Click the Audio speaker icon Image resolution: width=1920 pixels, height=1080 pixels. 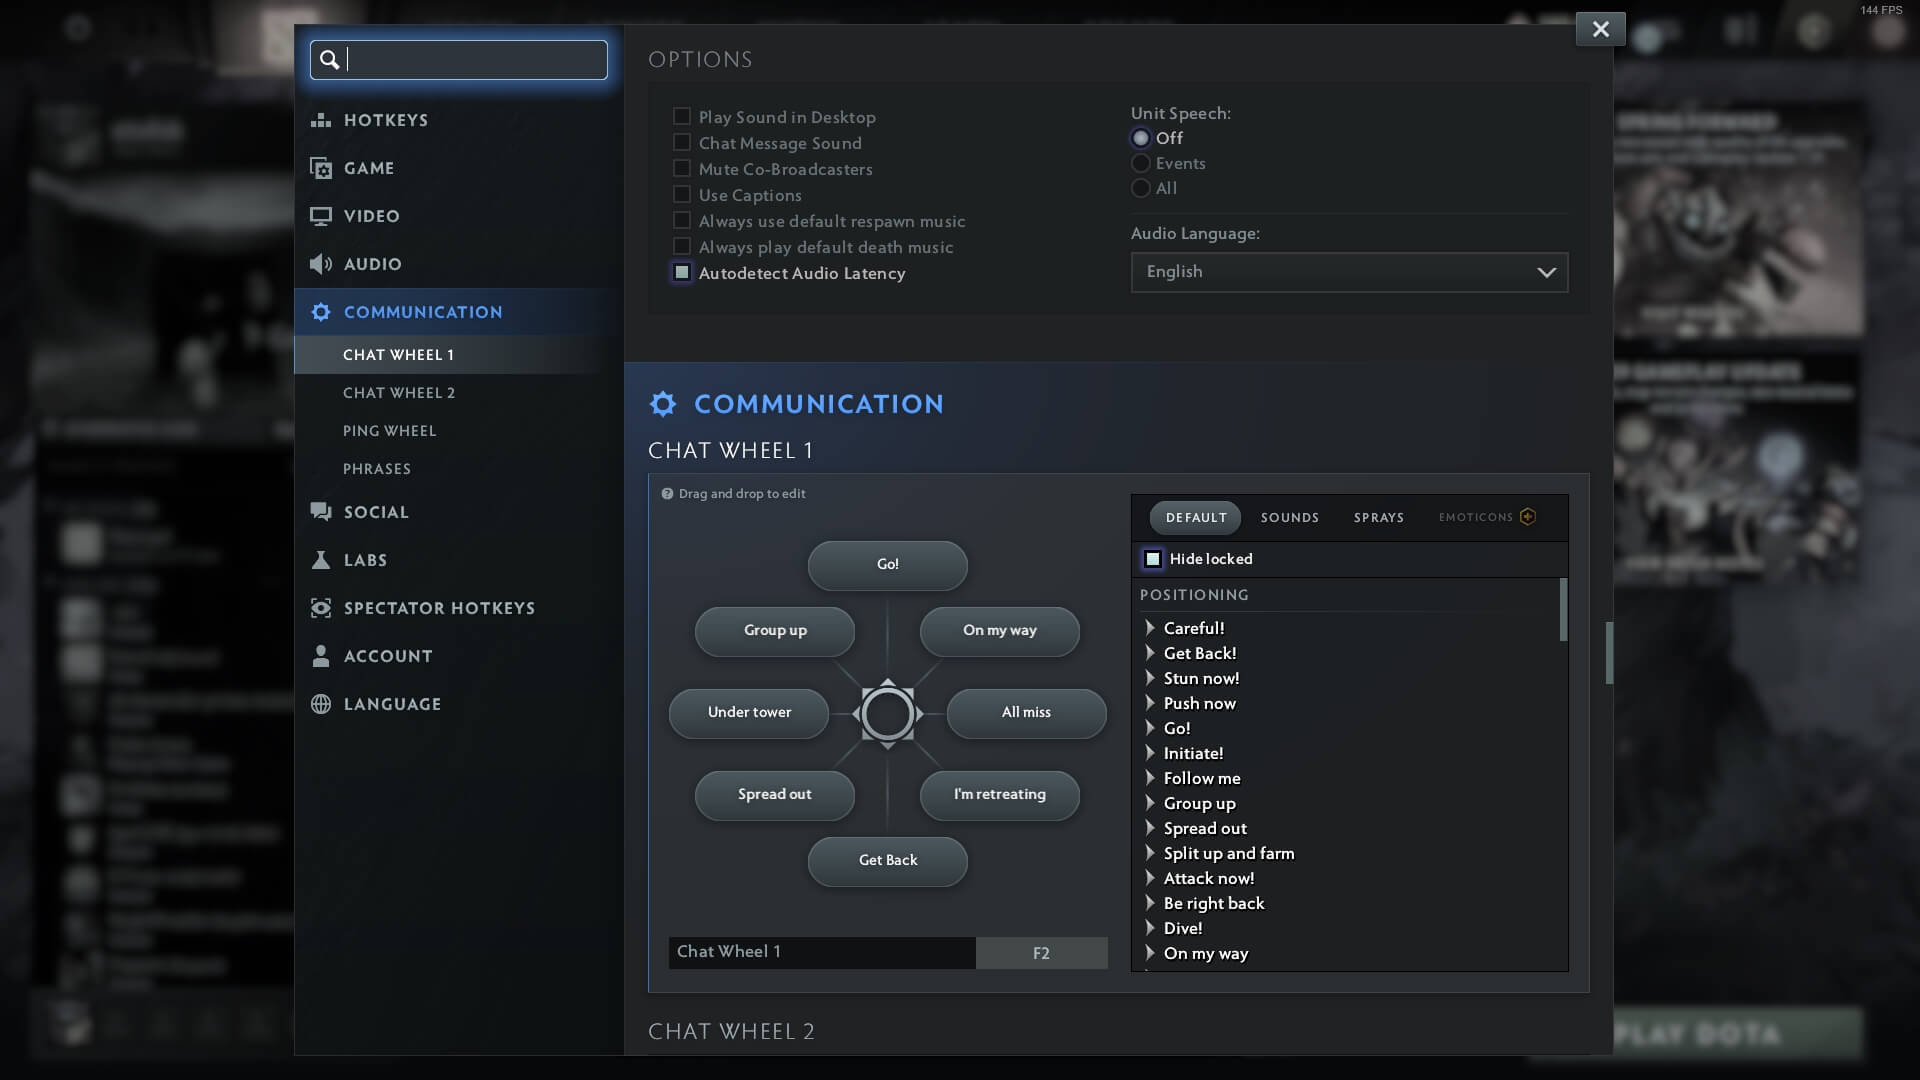point(321,264)
